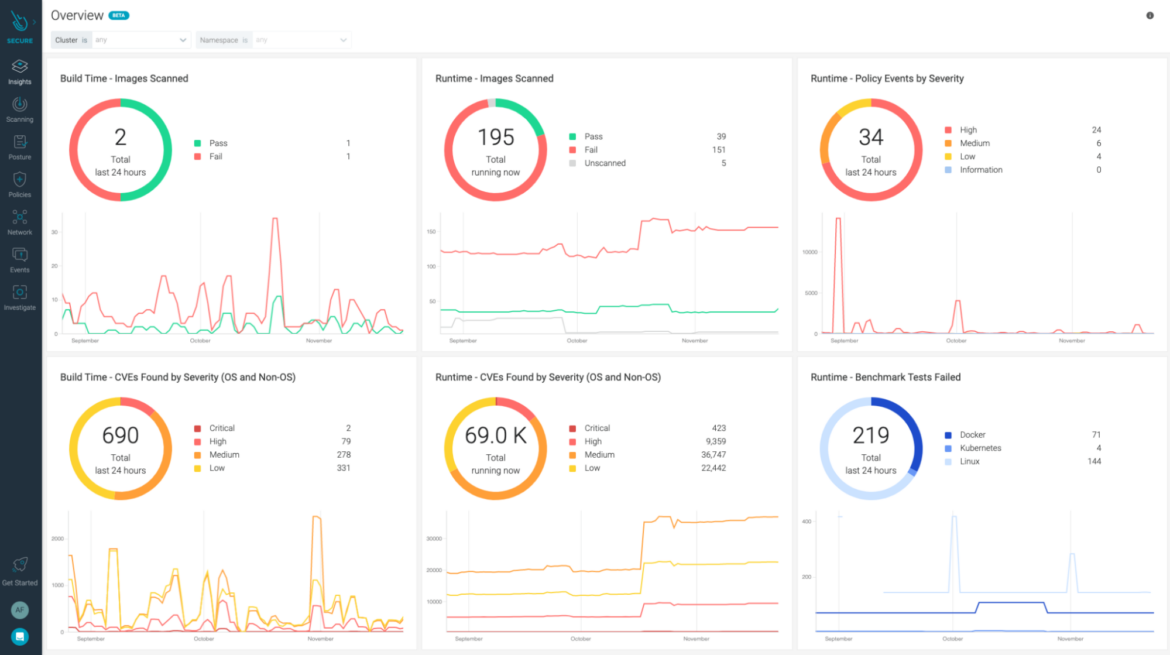Open the Investigate section icon
The image size is (1170, 655).
tap(20, 293)
